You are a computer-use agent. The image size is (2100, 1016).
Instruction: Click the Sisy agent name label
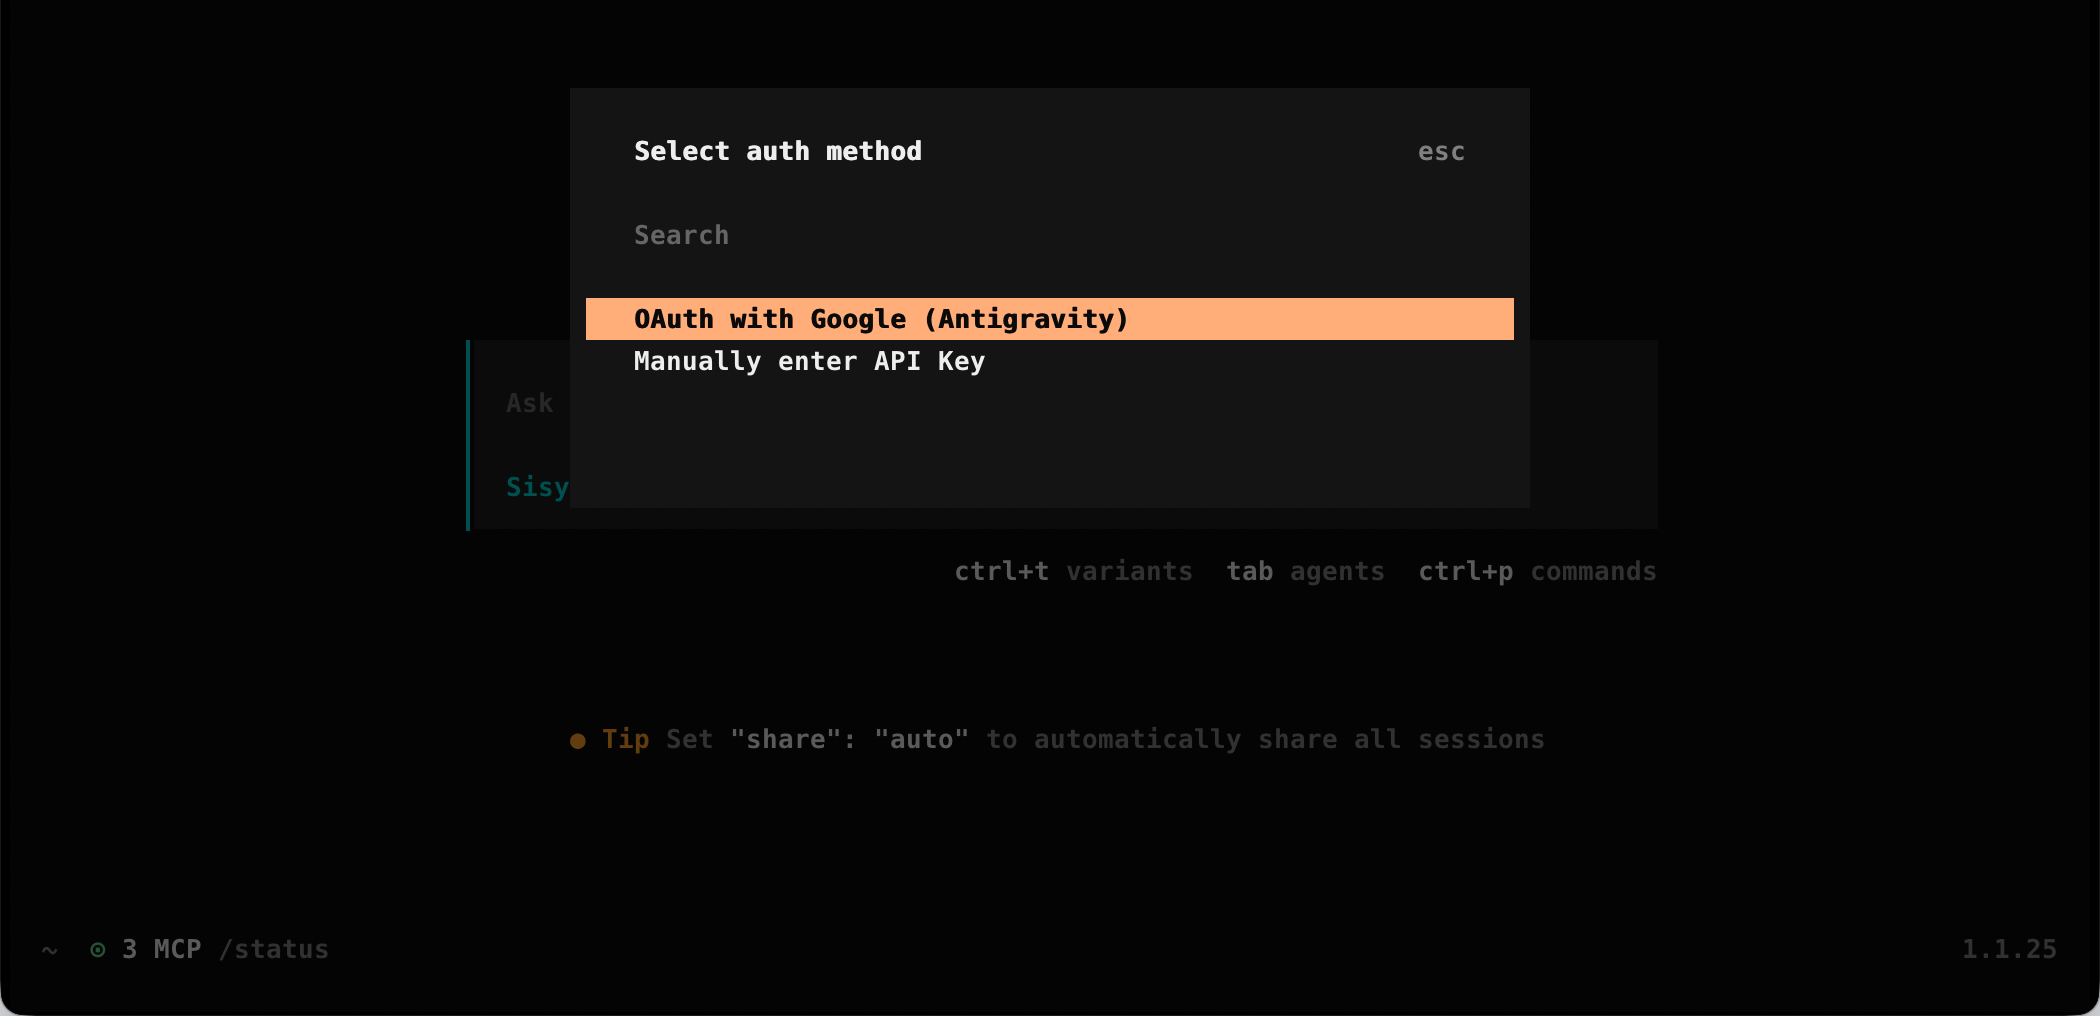[537, 487]
